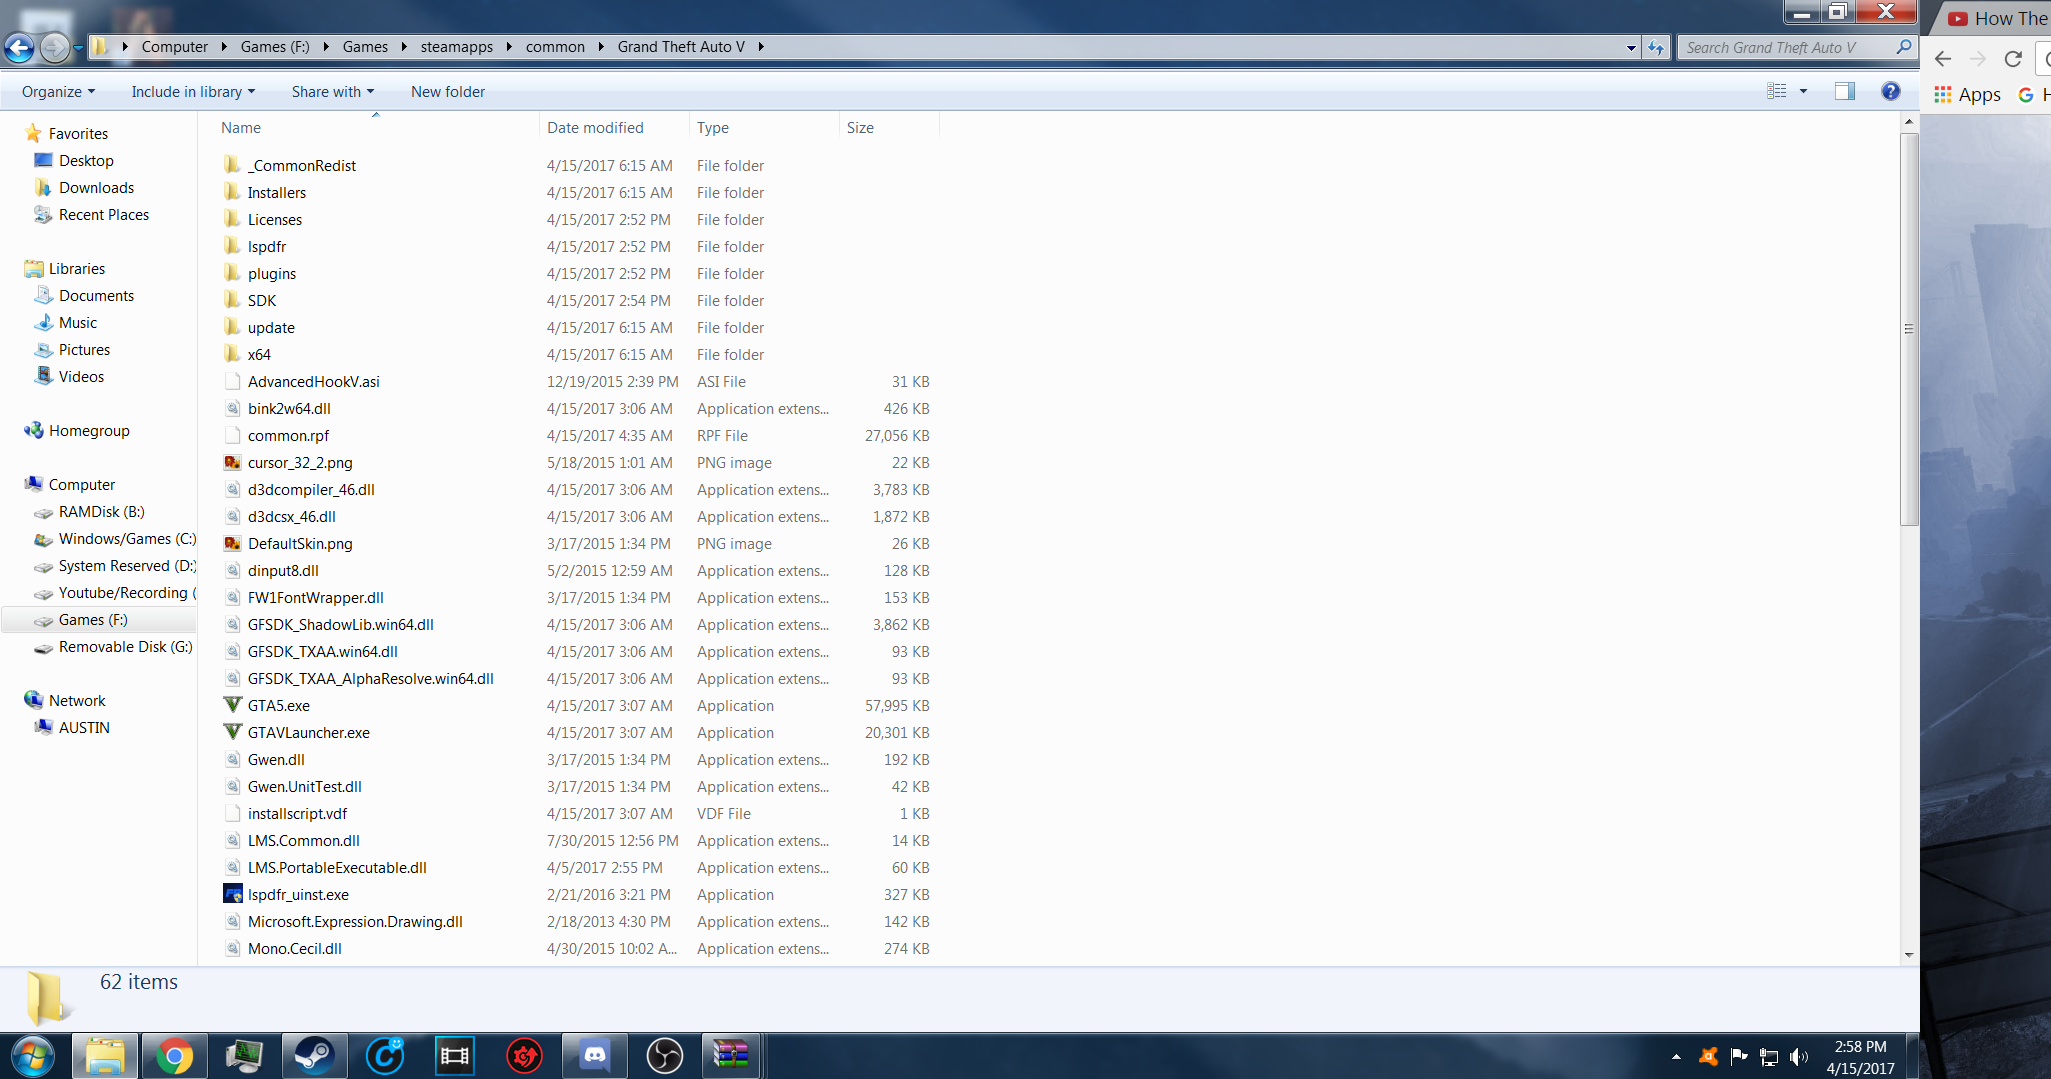
Task: Open the Share with dropdown
Action: pos(333,92)
